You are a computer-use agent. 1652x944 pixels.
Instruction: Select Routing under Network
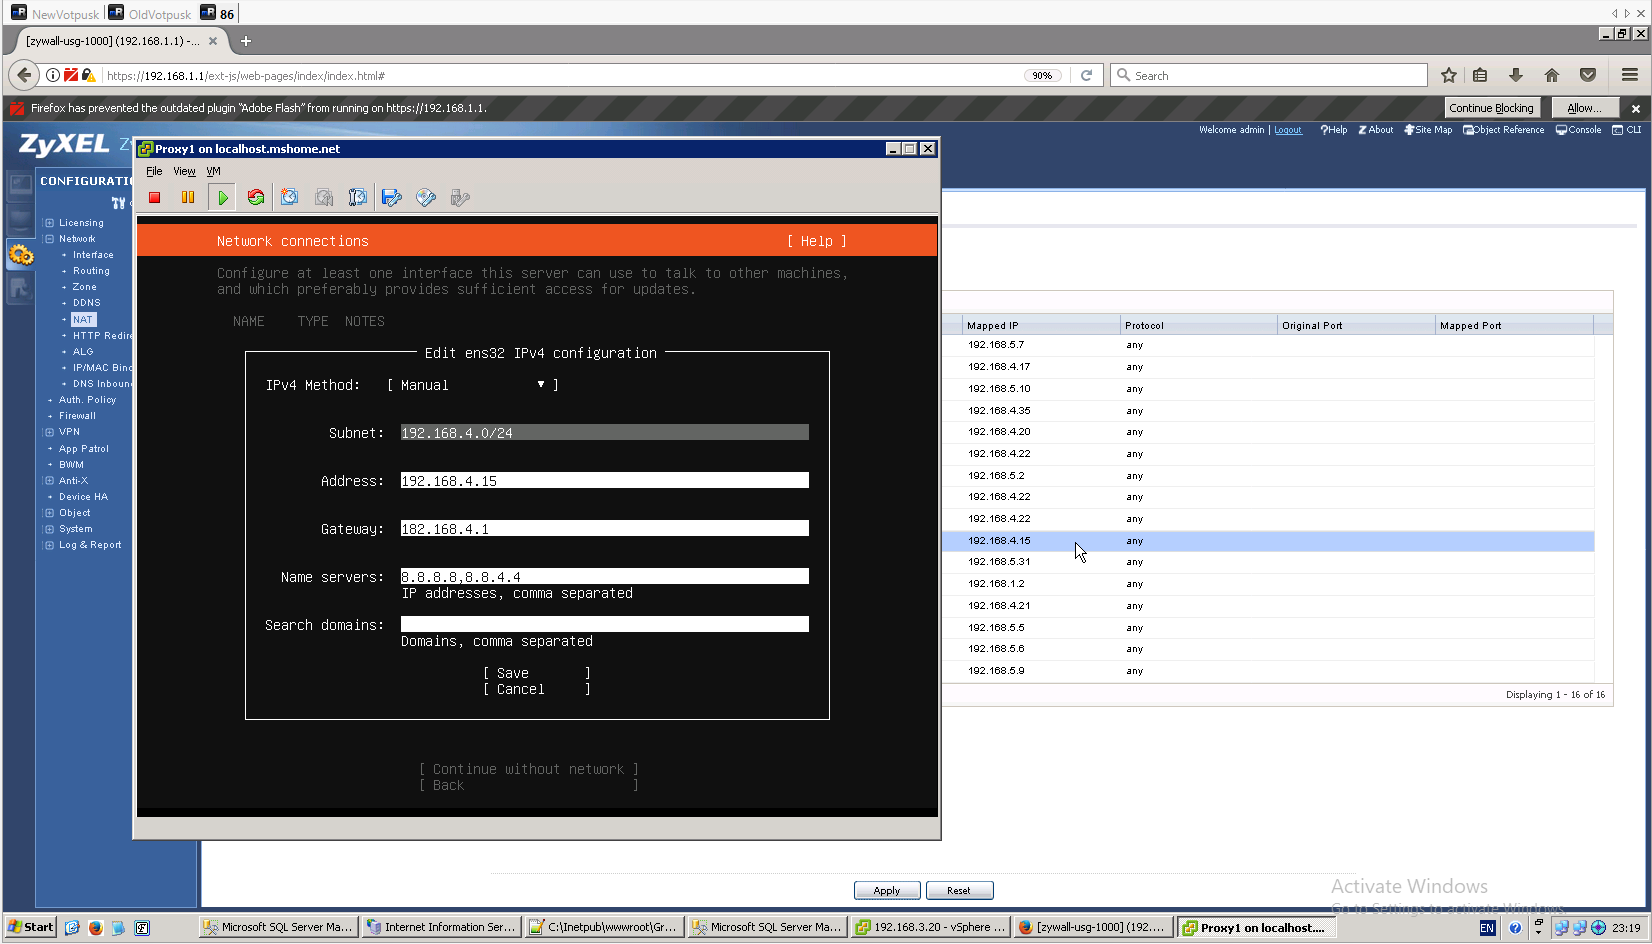click(91, 271)
